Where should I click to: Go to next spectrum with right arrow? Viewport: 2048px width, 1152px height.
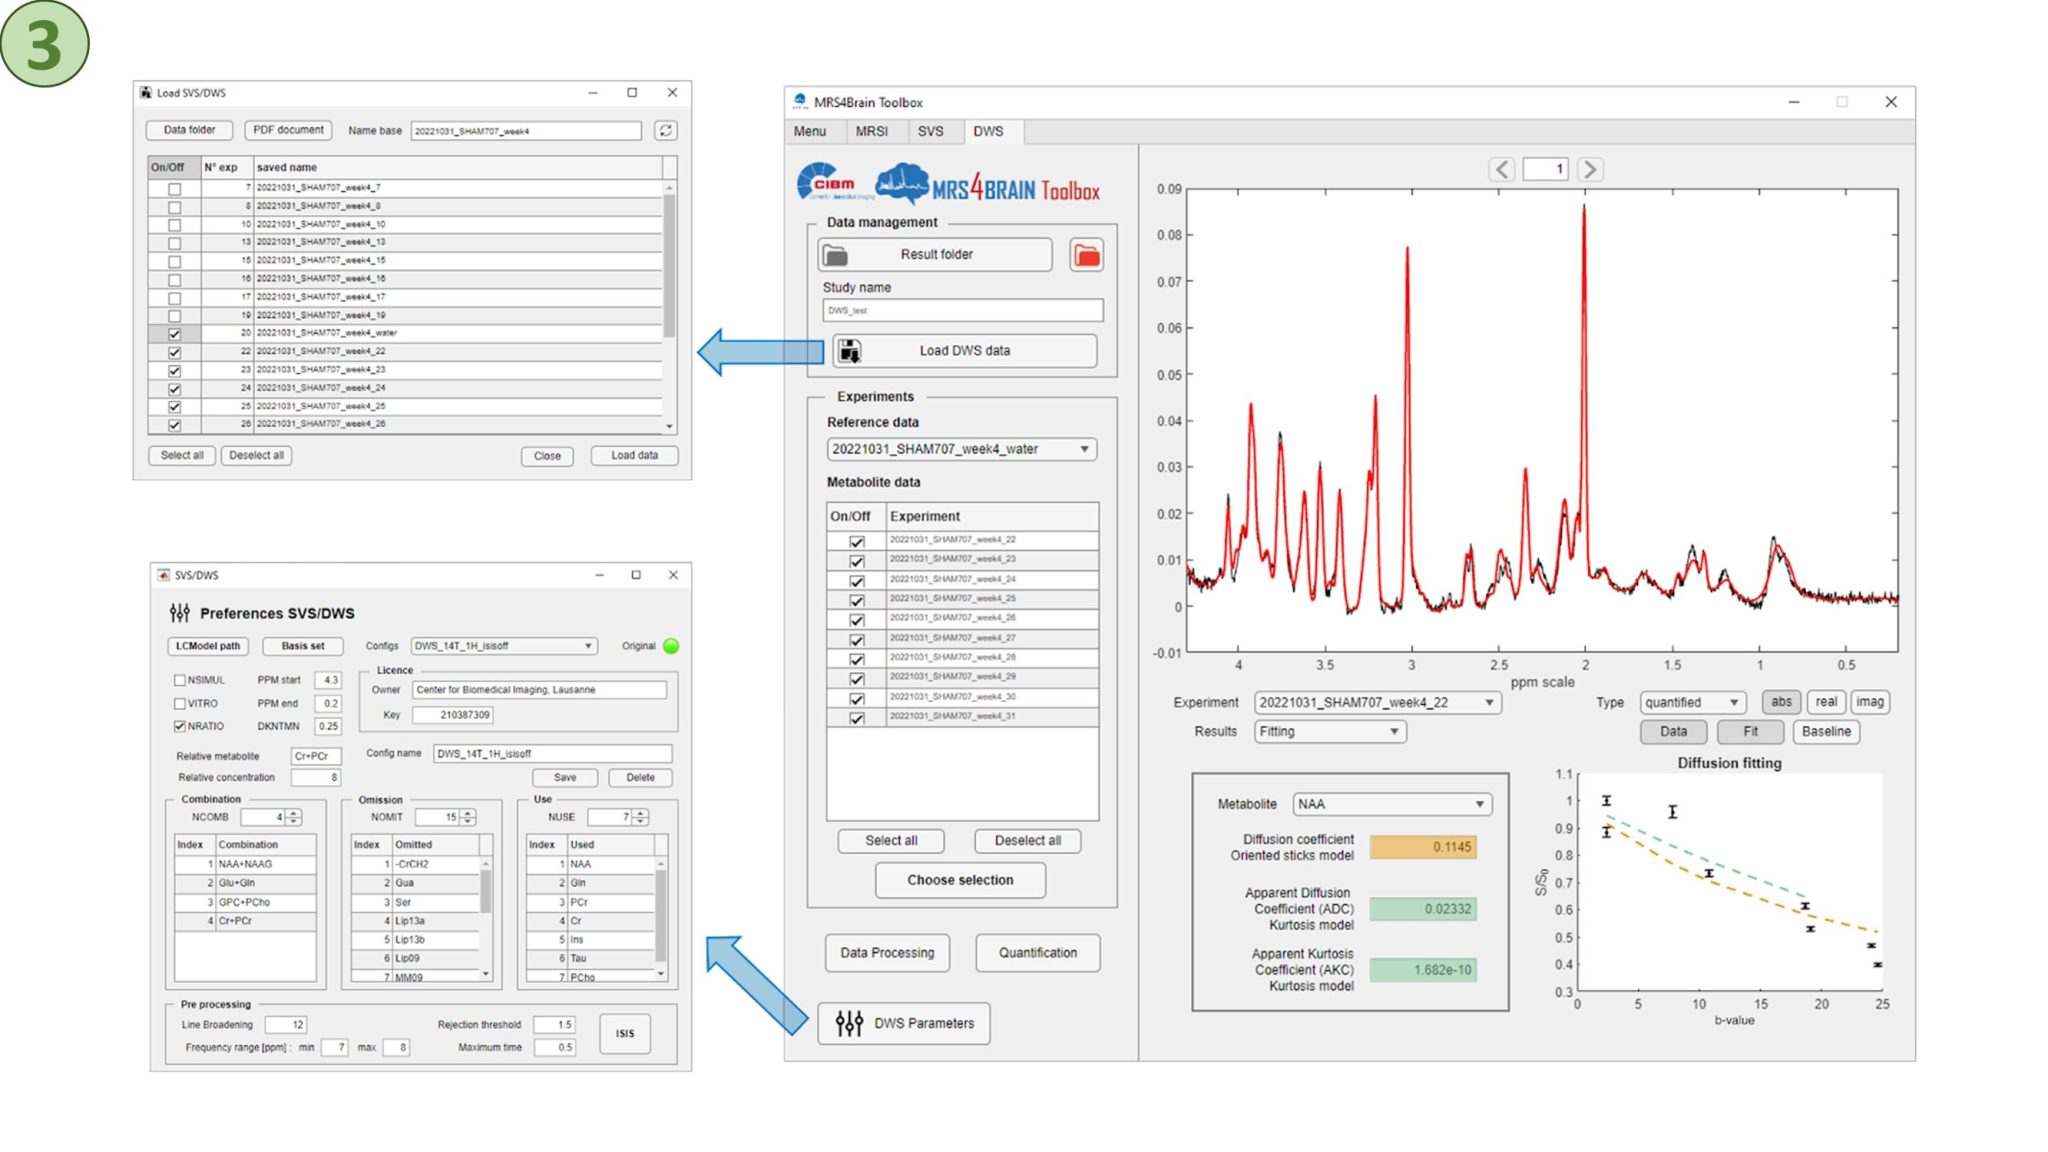coord(1589,170)
